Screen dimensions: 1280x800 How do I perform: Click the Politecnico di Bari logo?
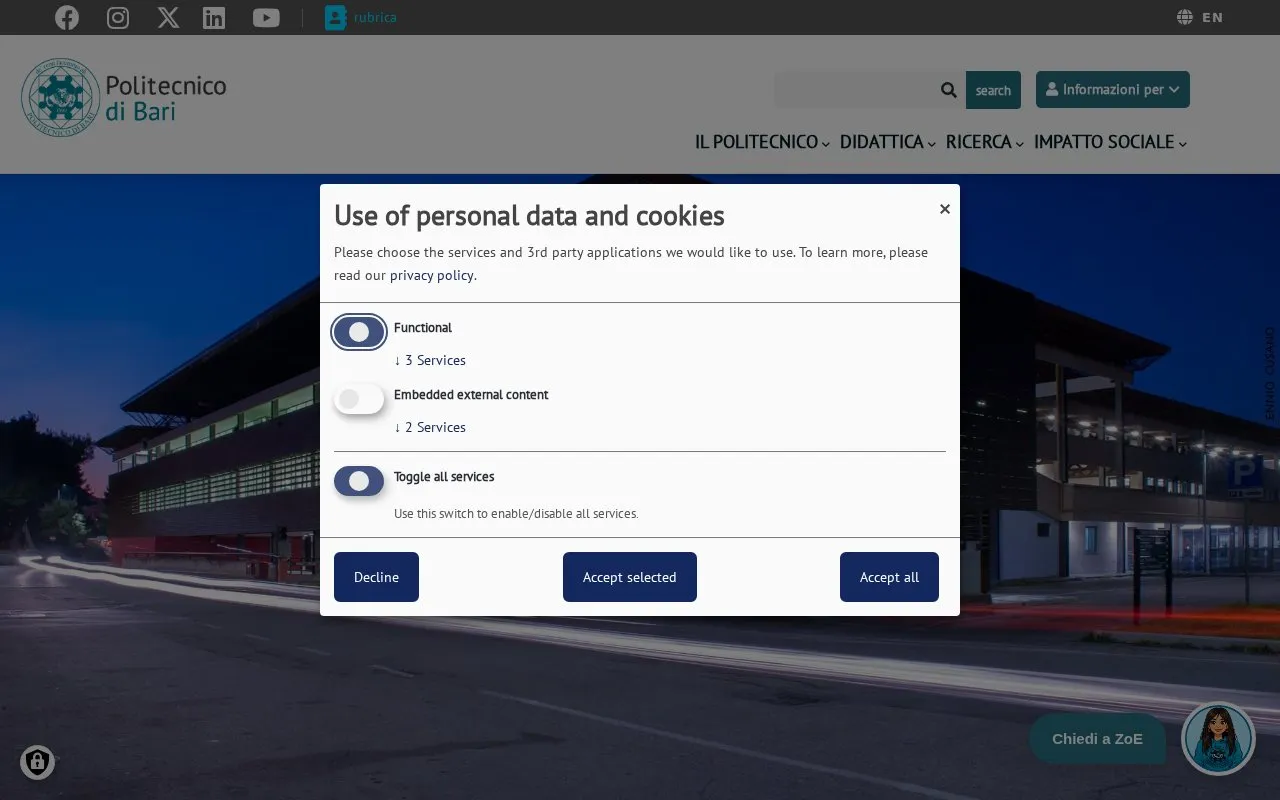coord(124,97)
